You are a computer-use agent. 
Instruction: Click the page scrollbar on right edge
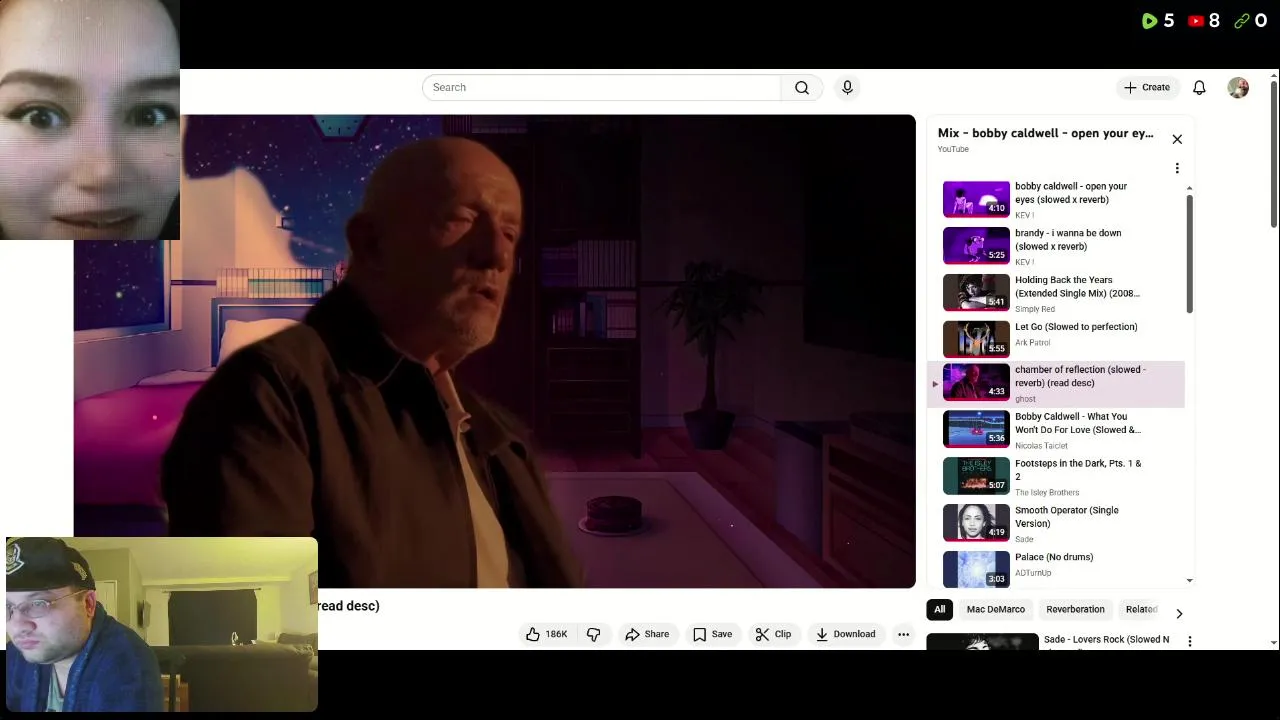[x=1273, y=155]
